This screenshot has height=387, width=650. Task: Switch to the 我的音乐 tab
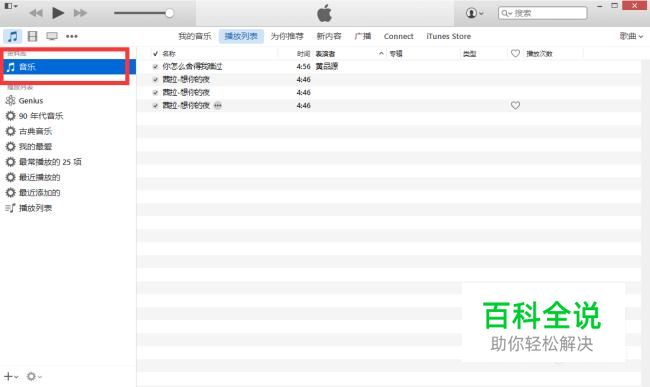(195, 36)
